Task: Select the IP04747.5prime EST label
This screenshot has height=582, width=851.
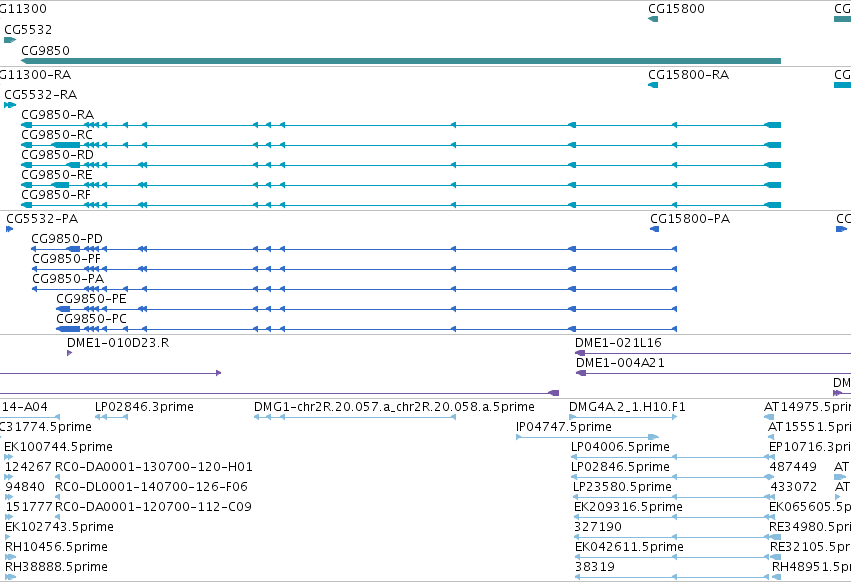Action: (x=564, y=427)
